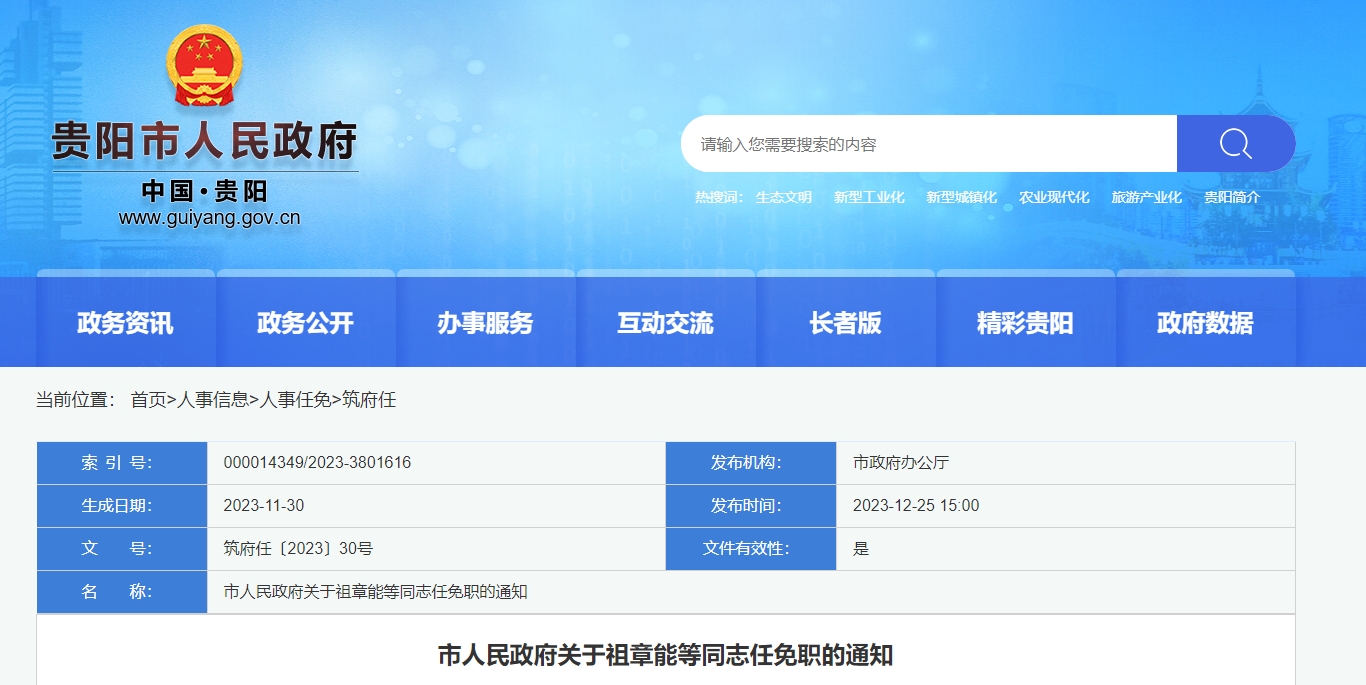Select the 办事服务 menu item

pos(485,323)
